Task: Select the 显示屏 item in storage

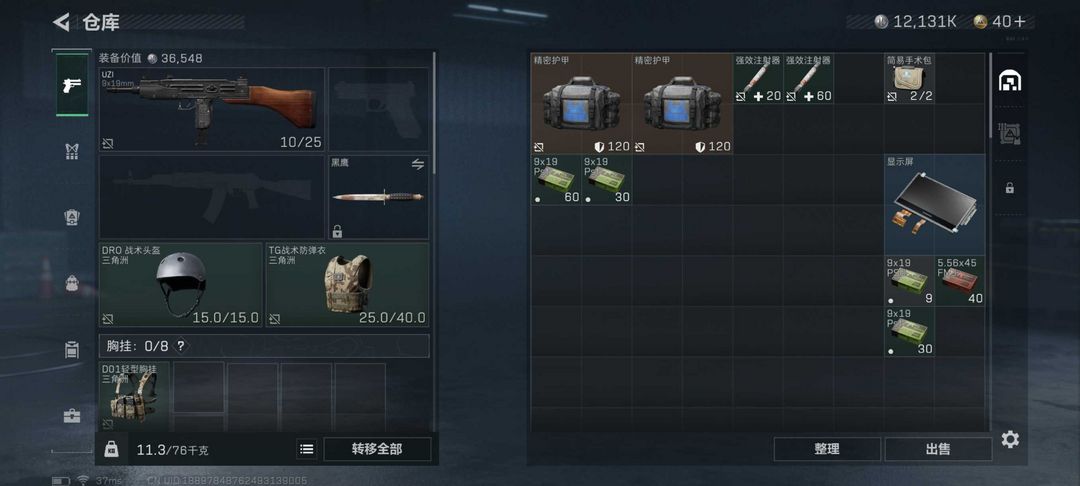Action: 935,204
